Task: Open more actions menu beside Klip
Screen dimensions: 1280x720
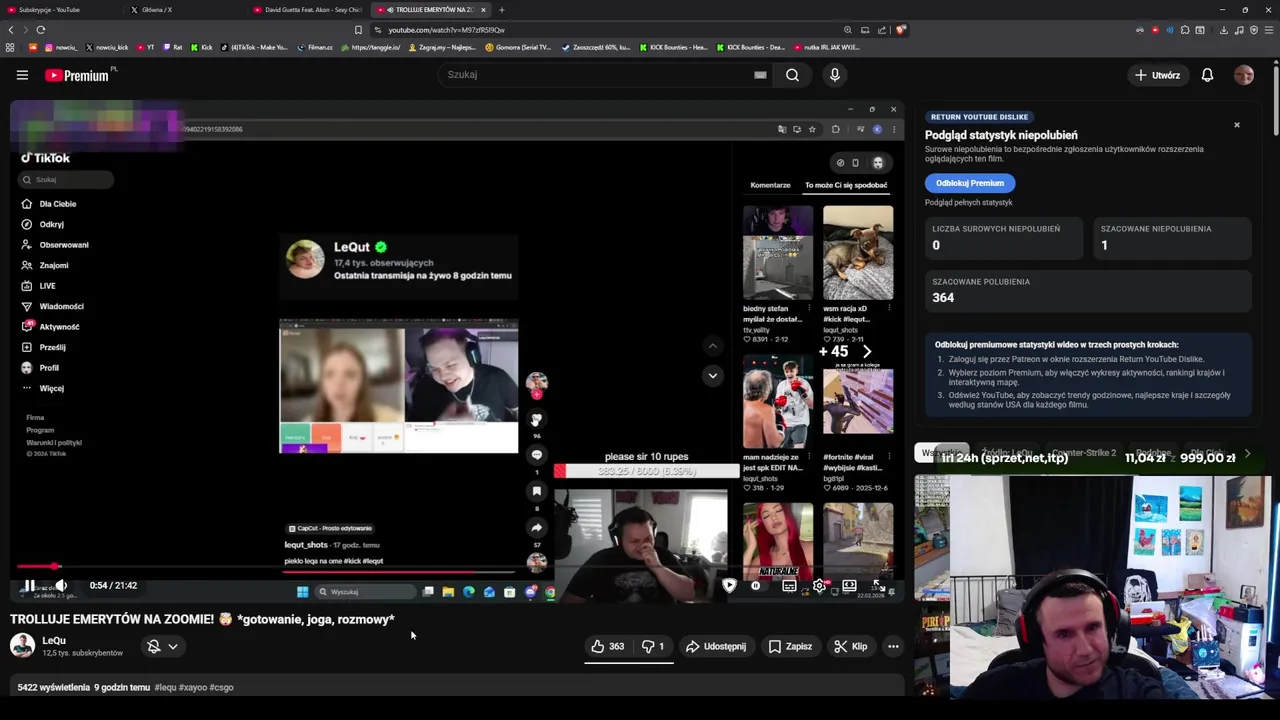Action: pyautogui.click(x=893, y=646)
